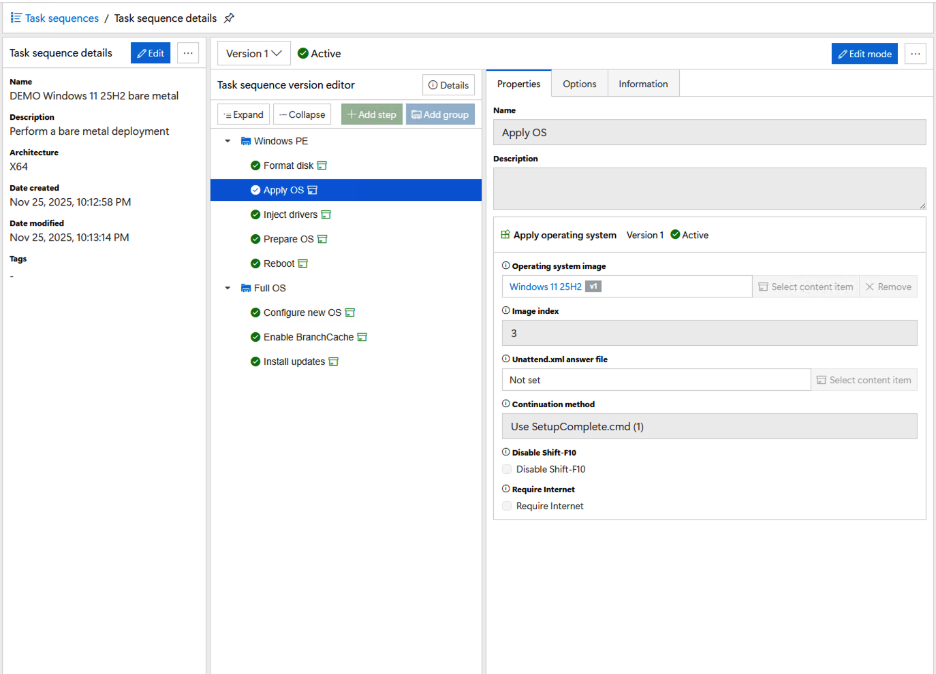The width and height of the screenshot is (936, 674).
Task: Click the content item icon next to Inject drivers
Action: pos(325,215)
